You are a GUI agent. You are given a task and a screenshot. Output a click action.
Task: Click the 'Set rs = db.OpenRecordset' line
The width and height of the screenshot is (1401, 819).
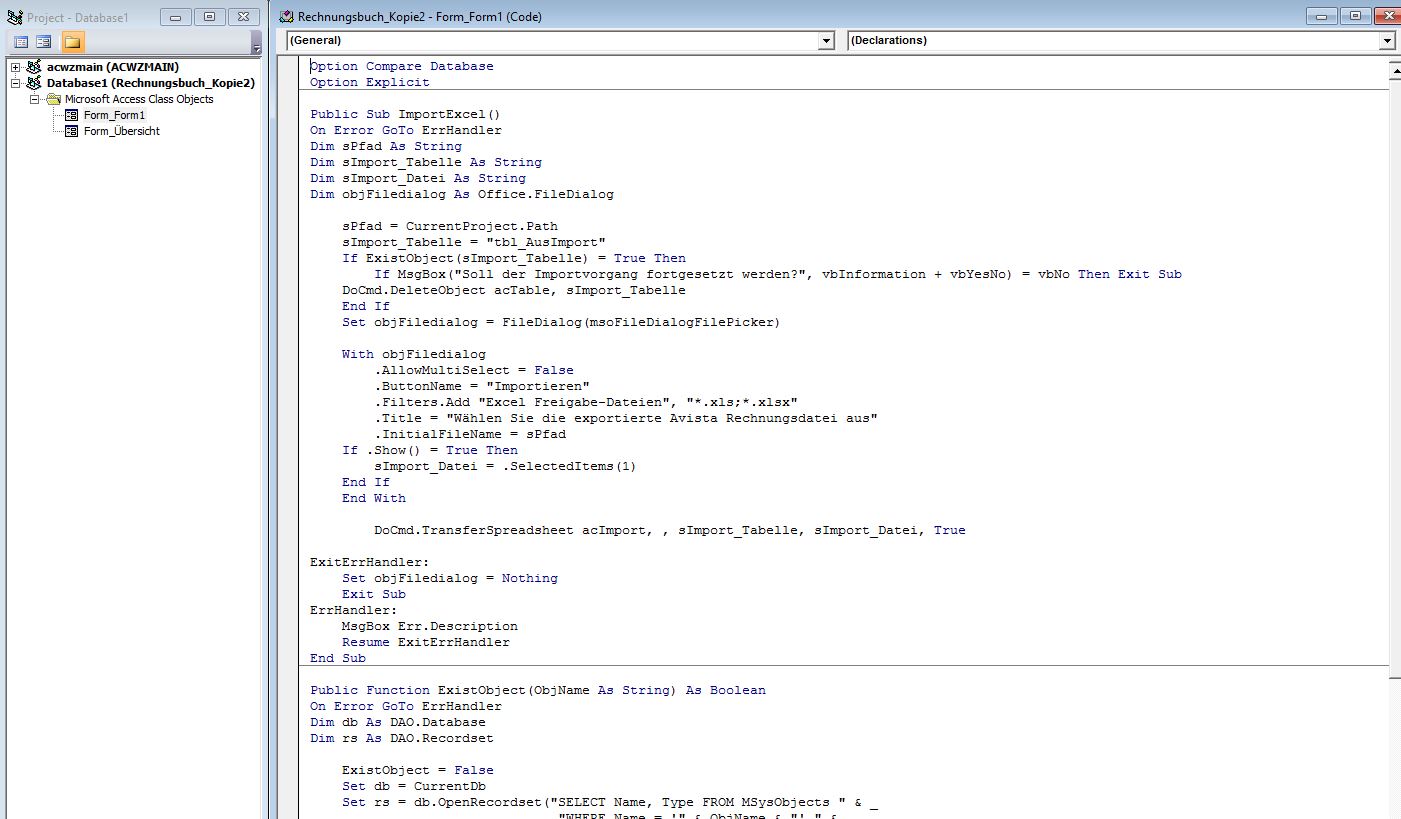[x=610, y=802]
